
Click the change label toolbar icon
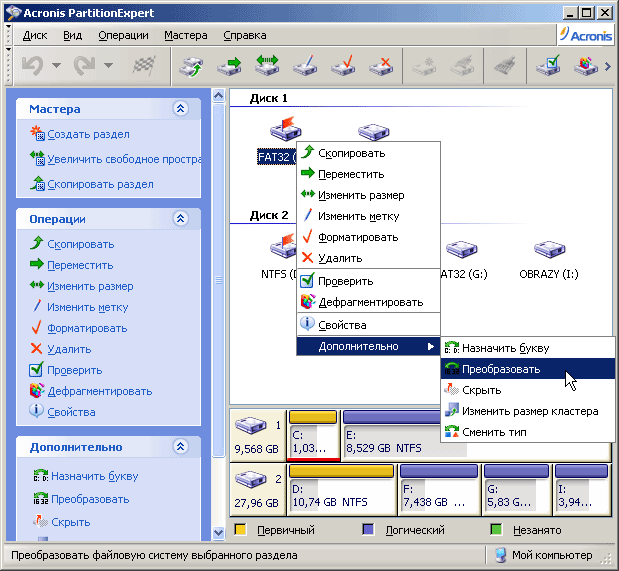point(305,66)
